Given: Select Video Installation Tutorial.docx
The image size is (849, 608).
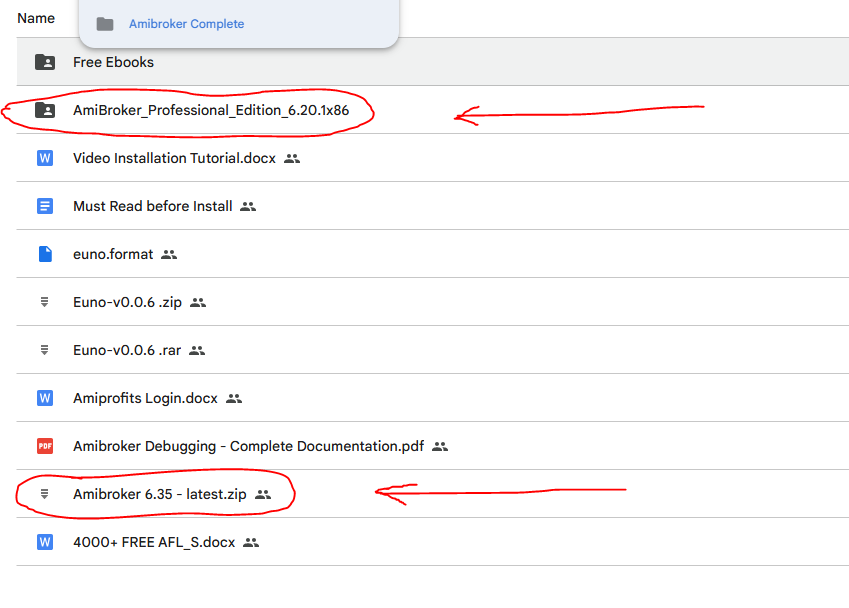Looking at the screenshot, I should 174,158.
